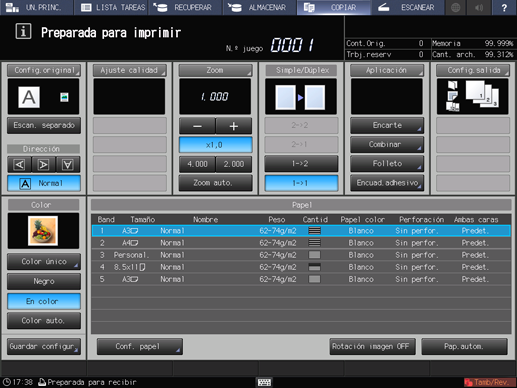The width and height of the screenshot is (517, 388).
Task: Click tray 3 paper quantity level icon
Action: (315, 255)
